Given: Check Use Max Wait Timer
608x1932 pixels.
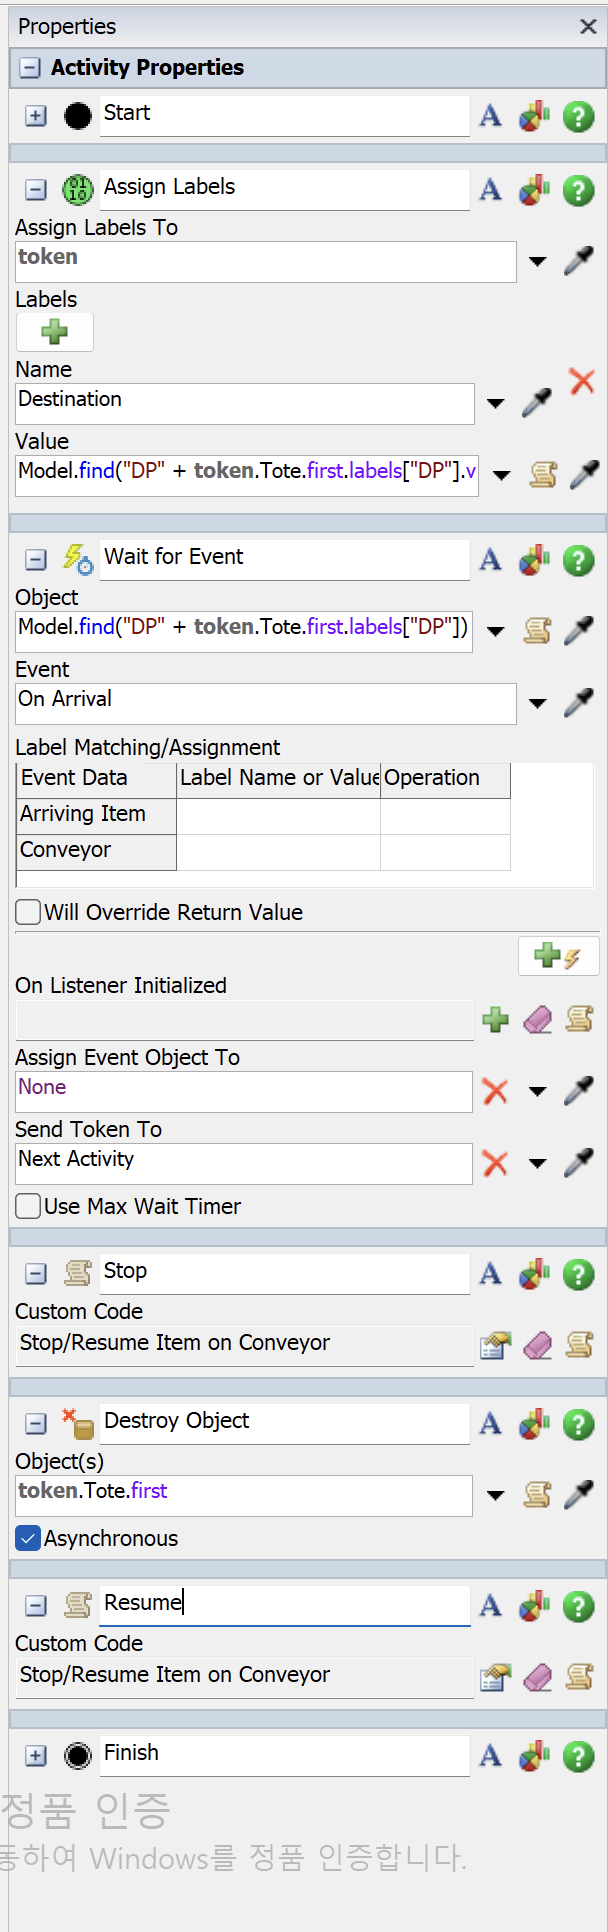Looking at the screenshot, I should click(29, 1206).
